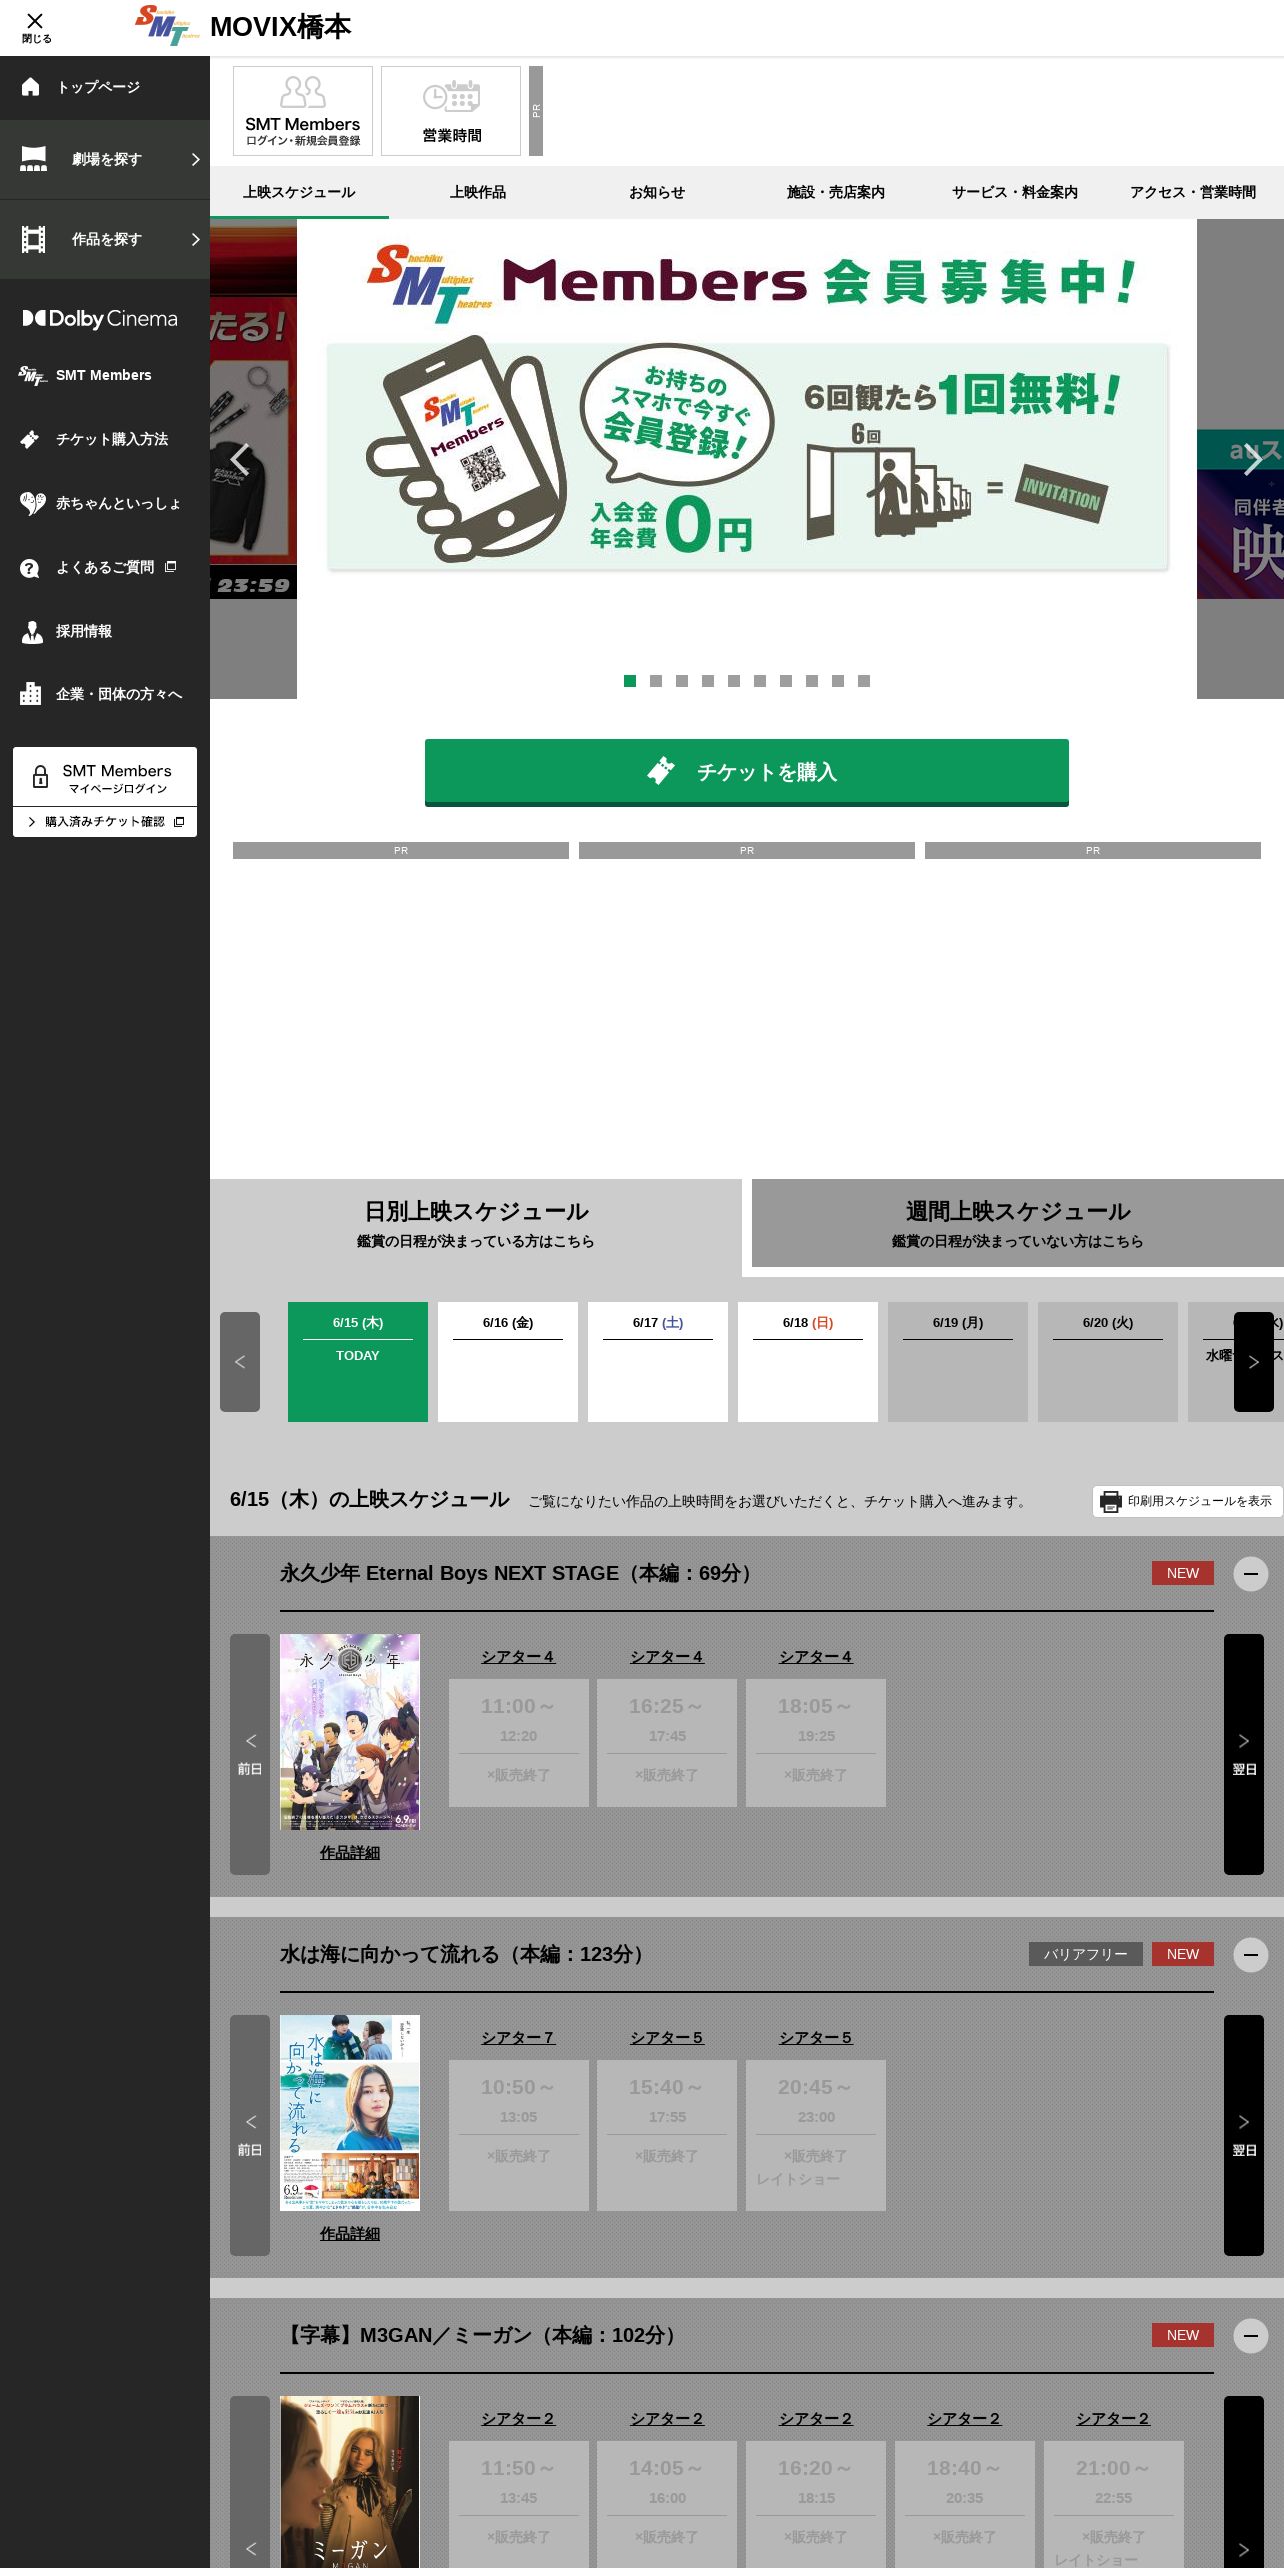Viewport: 1284px width, 2568px height.
Task: Show next banner slide
Action: [1253, 459]
